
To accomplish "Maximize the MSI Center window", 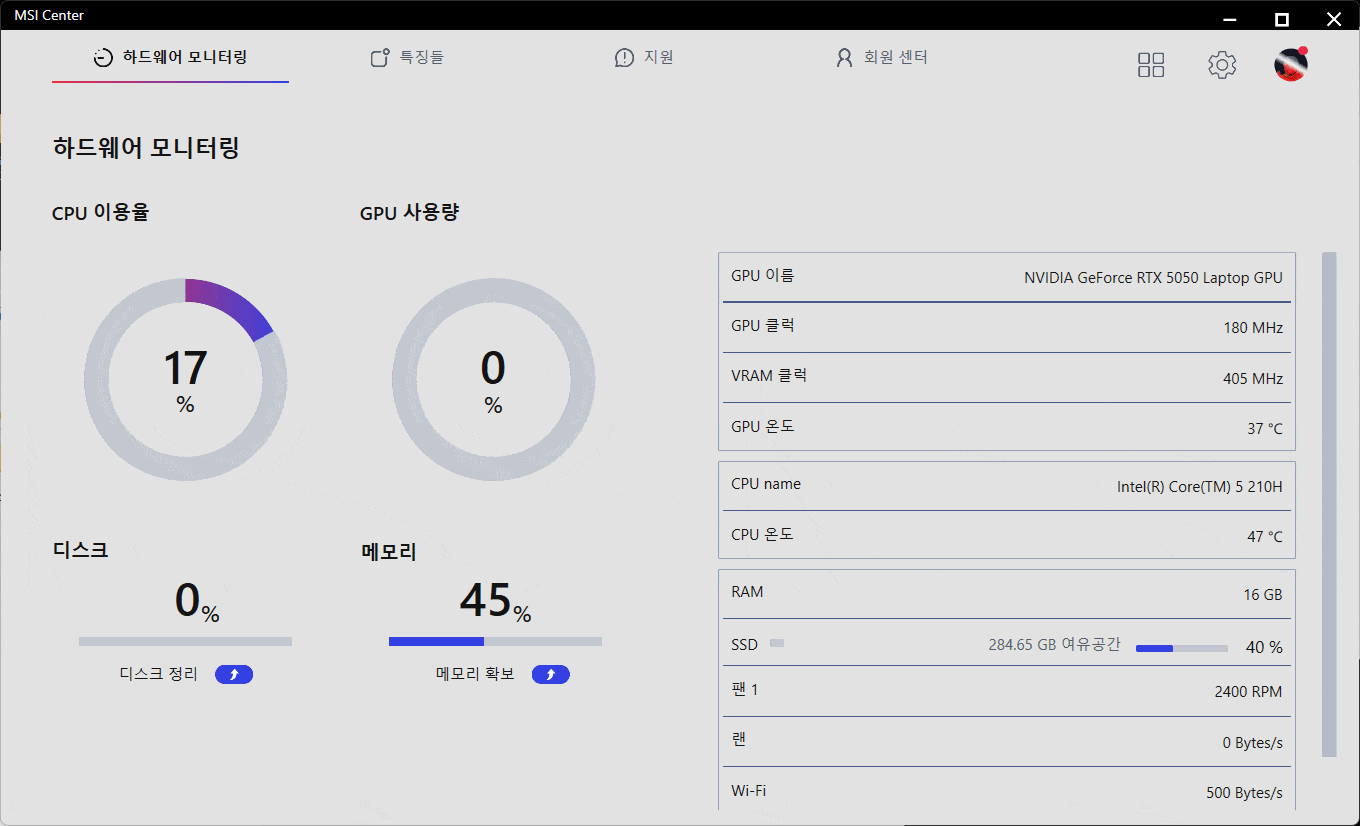I will (x=1281, y=19).
